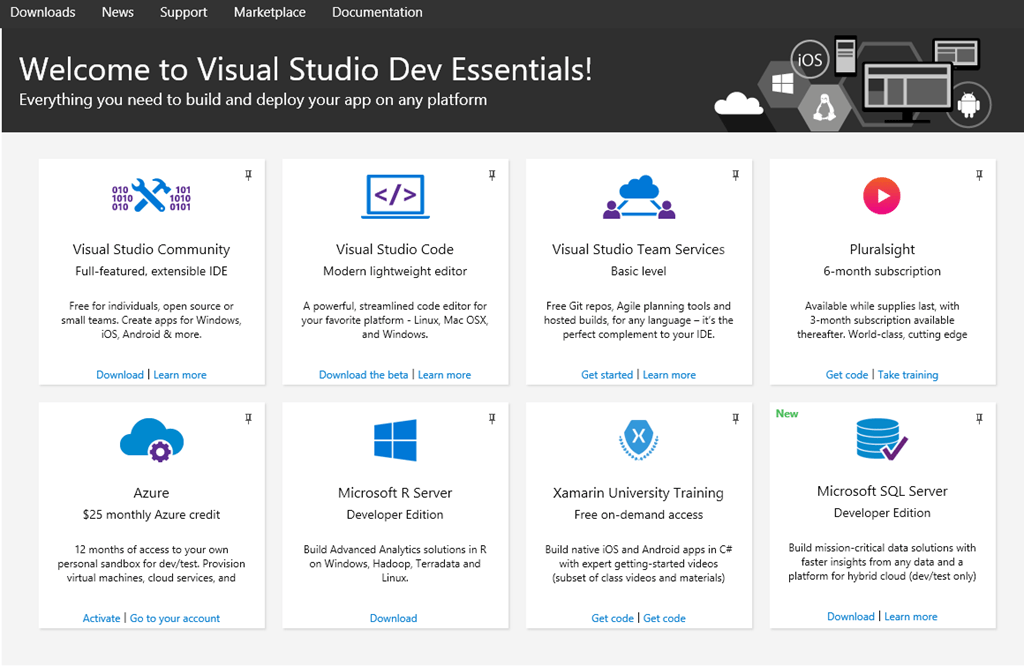
Task: Activate the Azure monthly credit
Action: [x=101, y=618]
